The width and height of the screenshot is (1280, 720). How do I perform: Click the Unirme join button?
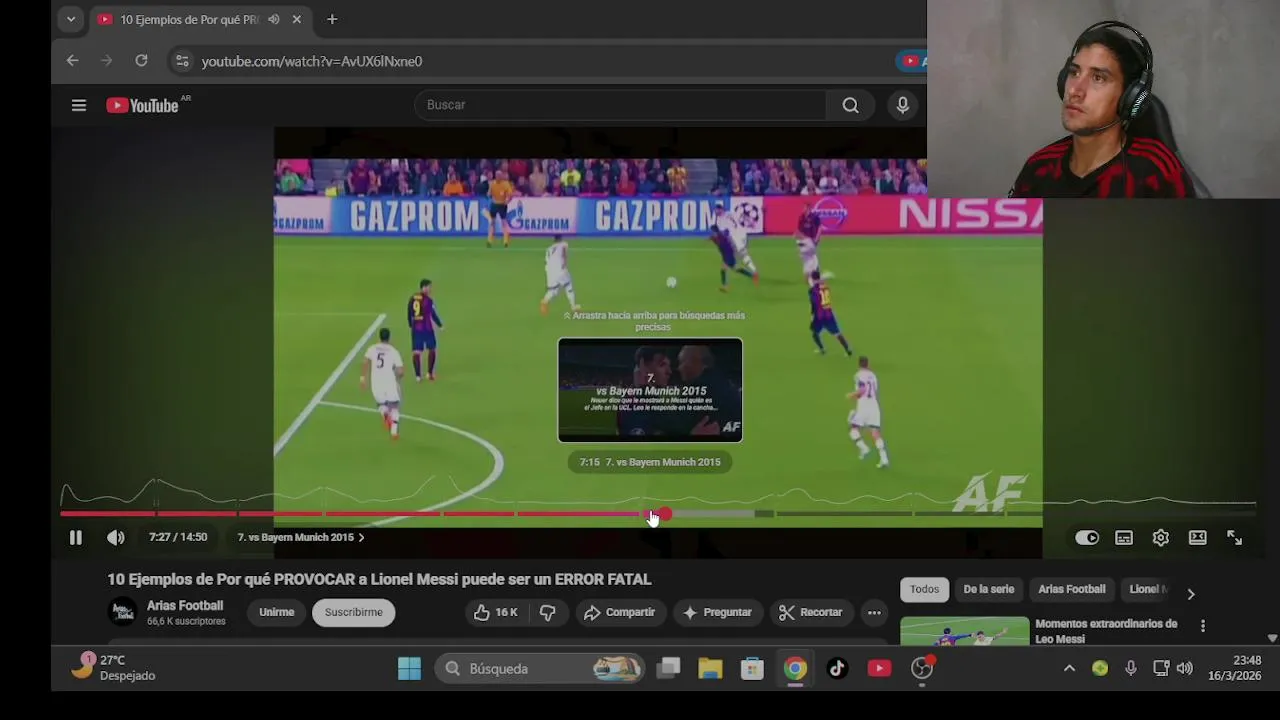pos(277,612)
